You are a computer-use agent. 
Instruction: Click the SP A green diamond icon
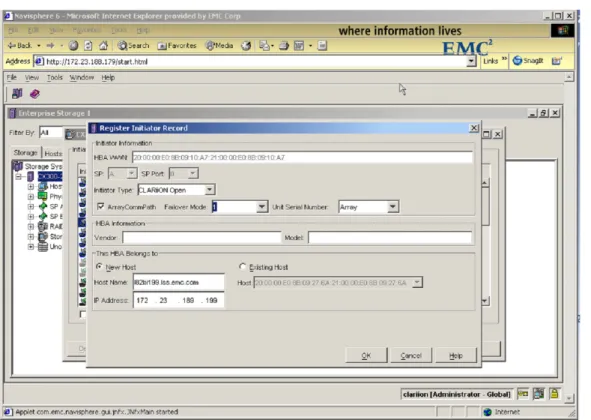point(43,207)
